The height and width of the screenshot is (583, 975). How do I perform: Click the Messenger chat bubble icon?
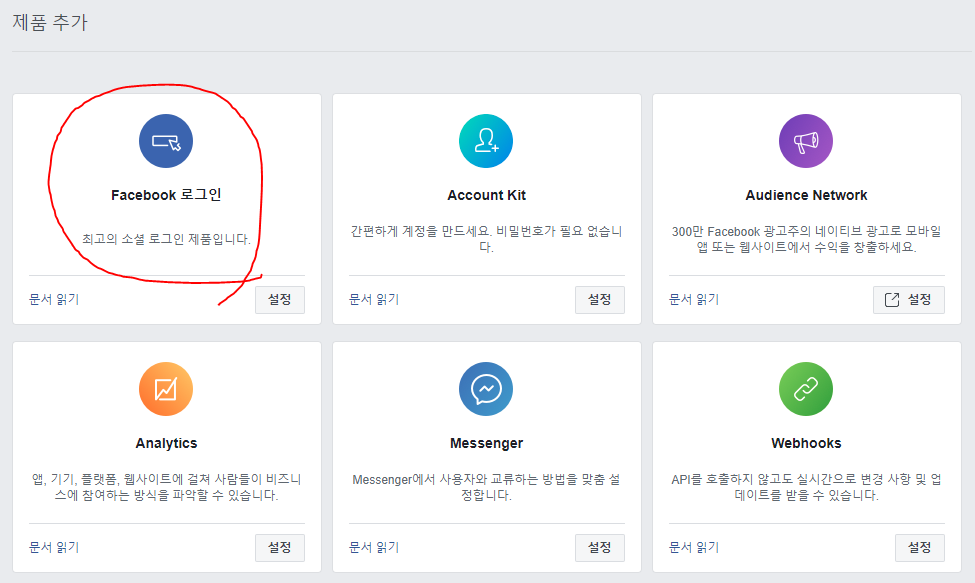click(x=486, y=389)
